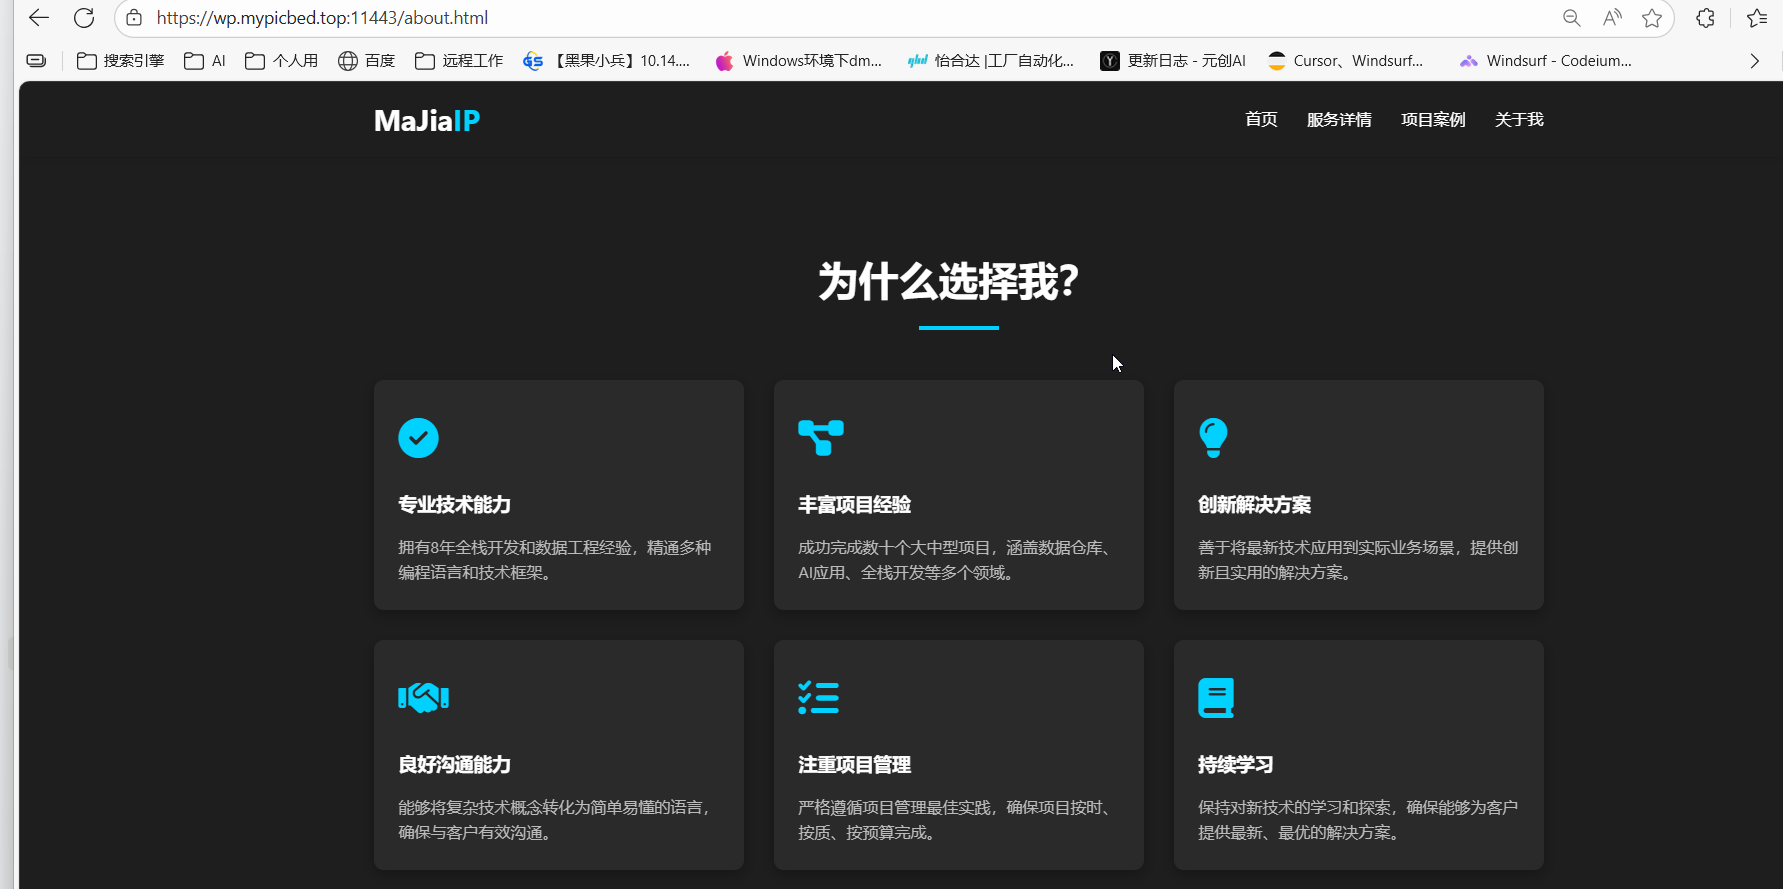The height and width of the screenshot is (889, 1783).
Task: Open the 更新日志 - 元创AI bookmark
Action: tap(1173, 61)
